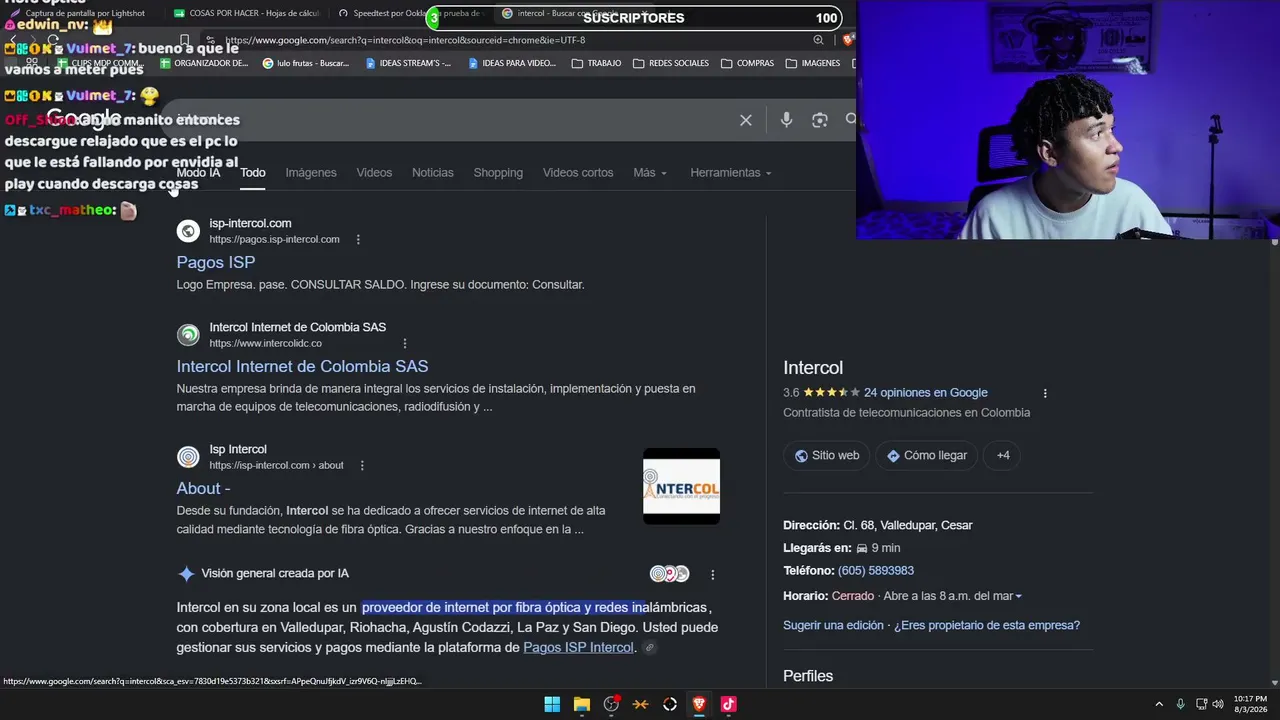Open the Pagos ISP search result
1280x720 pixels.
click(216, 262)
